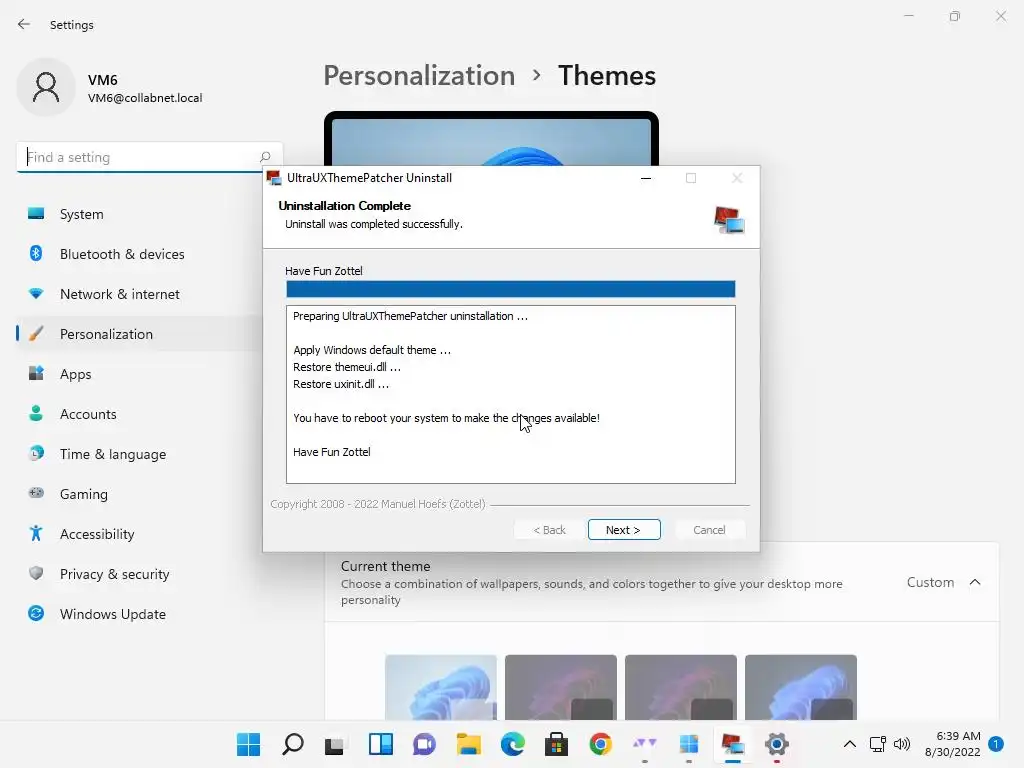Click the UltraUXThemePatcher title bar icon

tap(274, 178)
